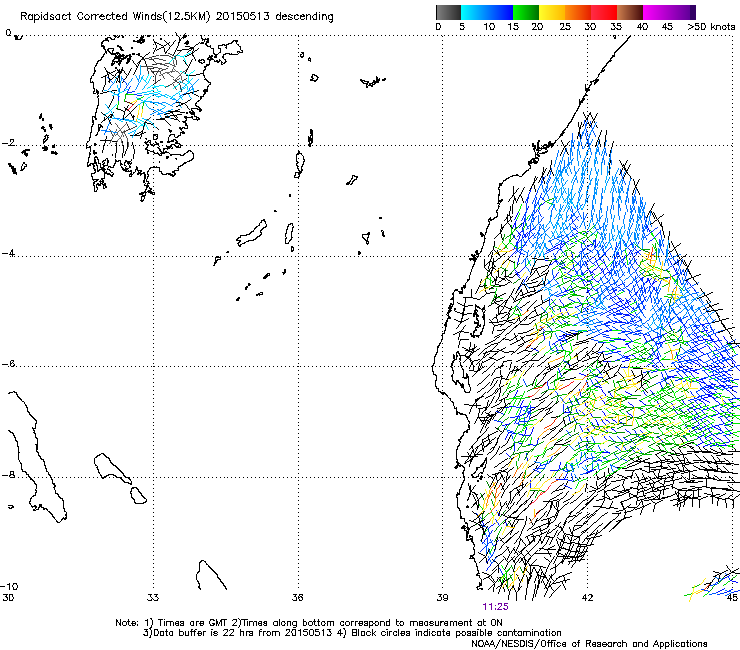Click the yellow 20-25 knots legend swatch
Viewport: 740px width, 650px height.
point(552,12)
